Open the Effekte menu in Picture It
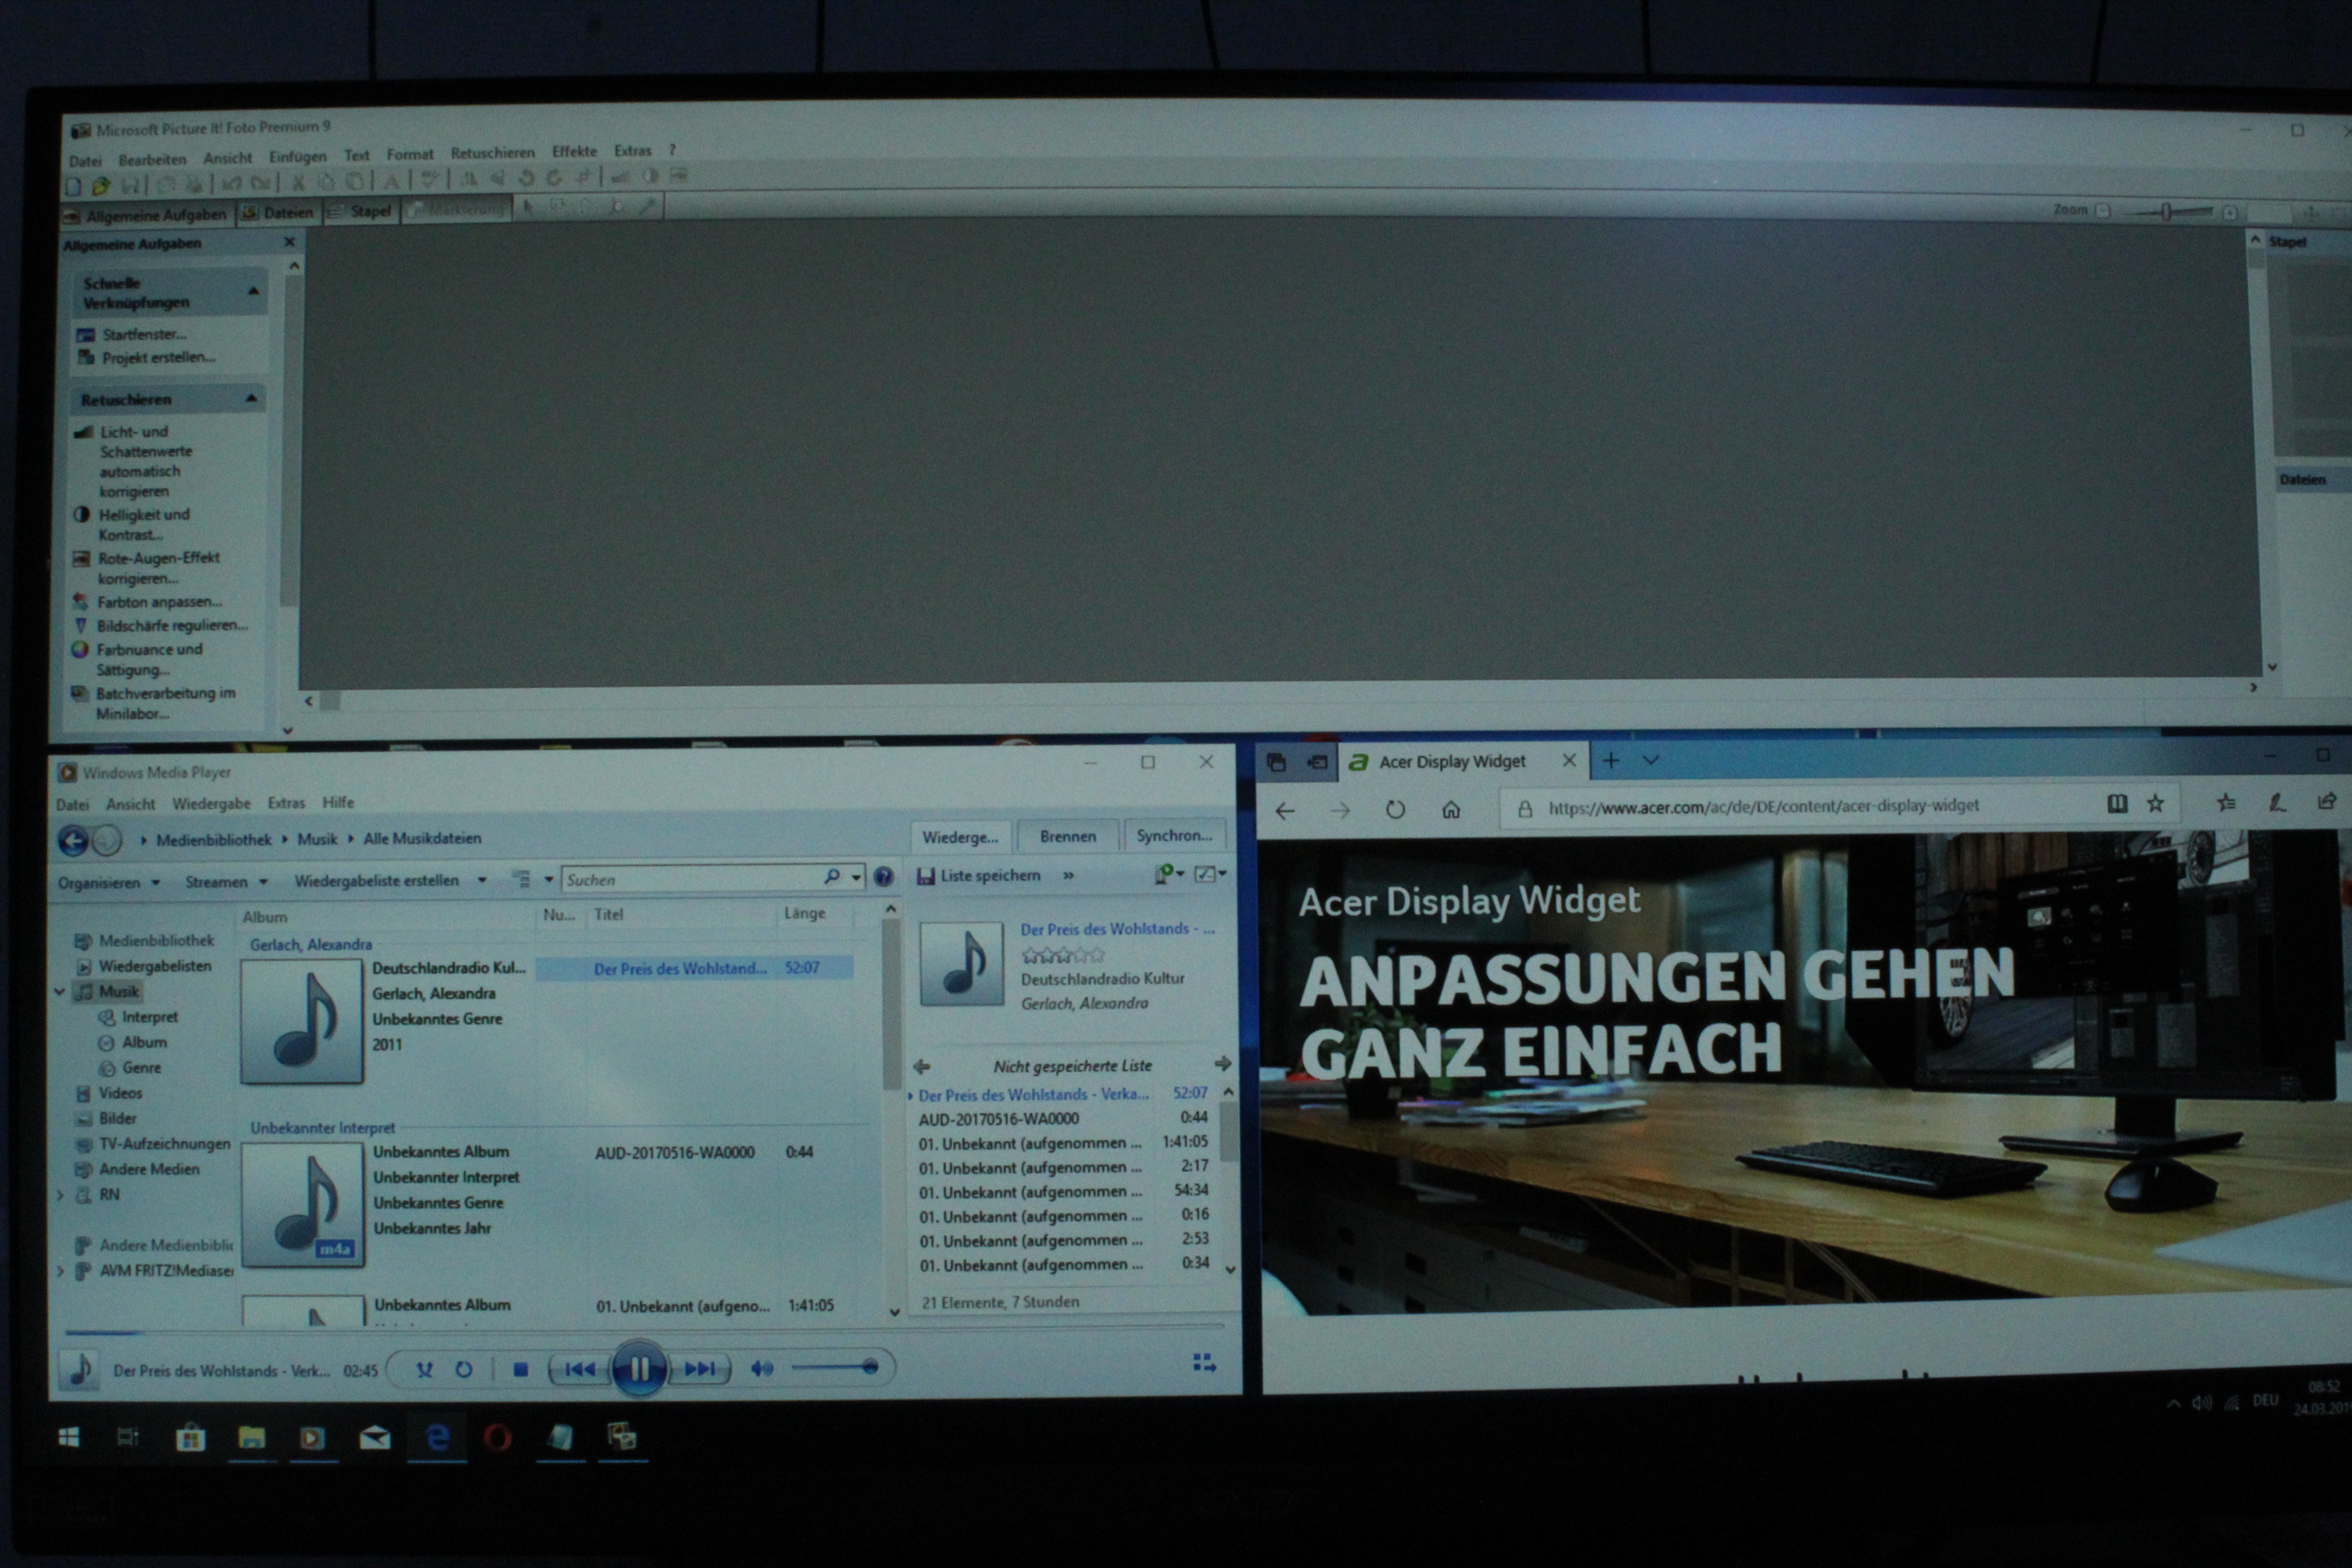 pos(574,151)
